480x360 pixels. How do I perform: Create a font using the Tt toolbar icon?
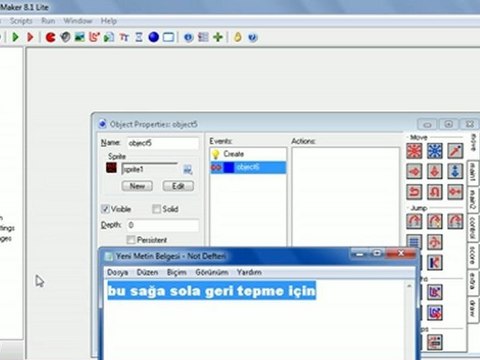pos(124,37)
